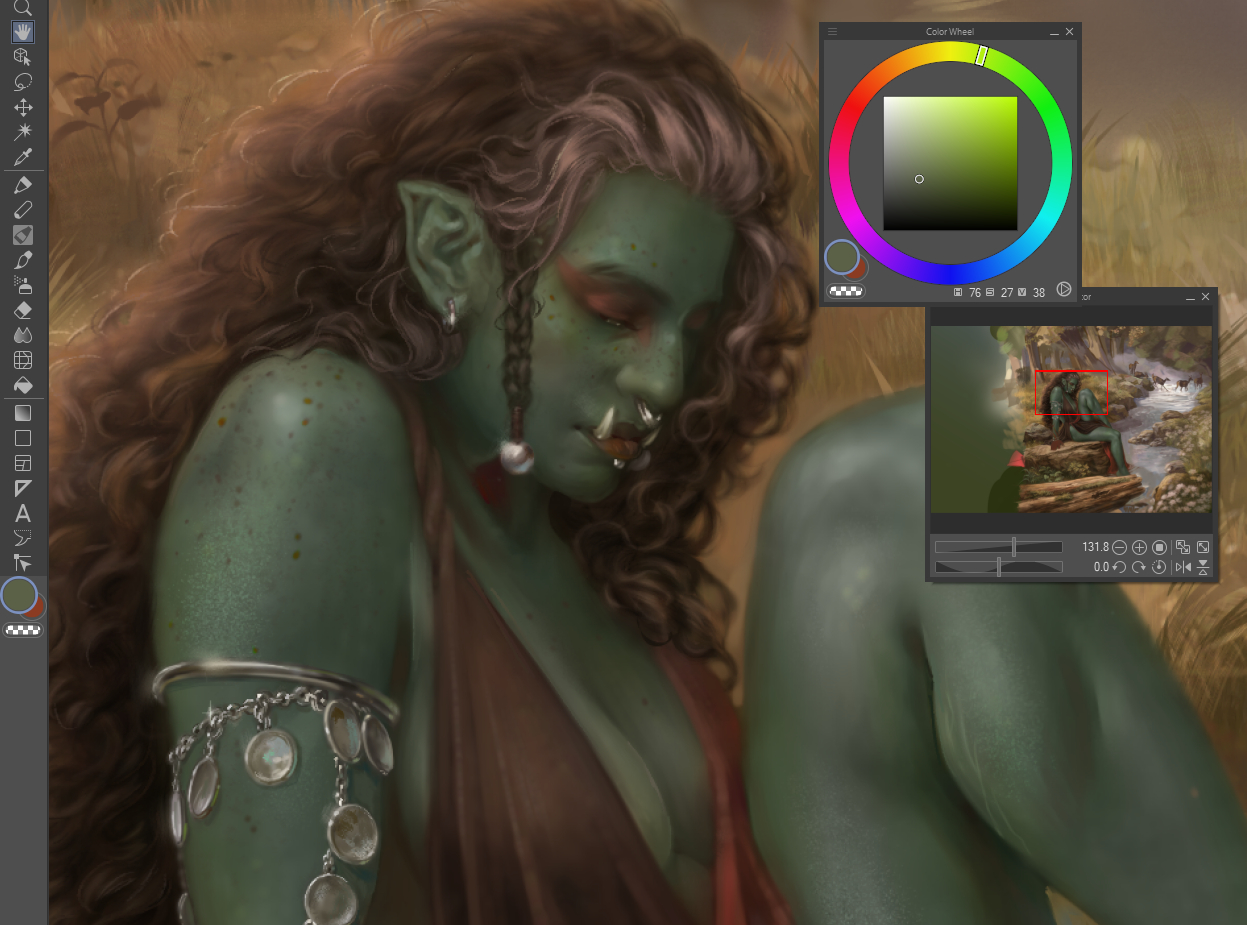Activate the Move layer tool

pos(23,107)
